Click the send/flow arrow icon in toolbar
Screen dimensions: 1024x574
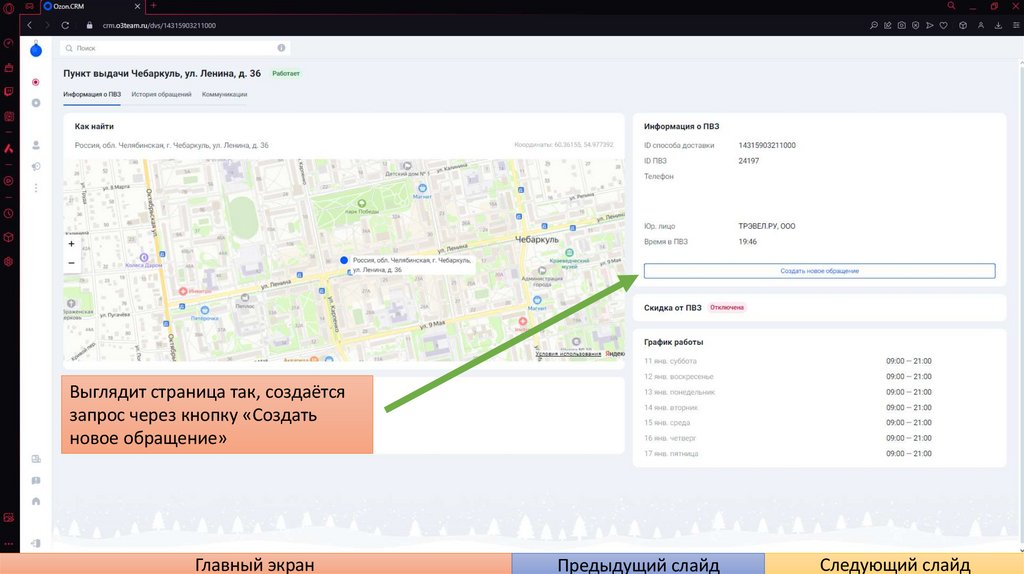(x=929, y=25)
